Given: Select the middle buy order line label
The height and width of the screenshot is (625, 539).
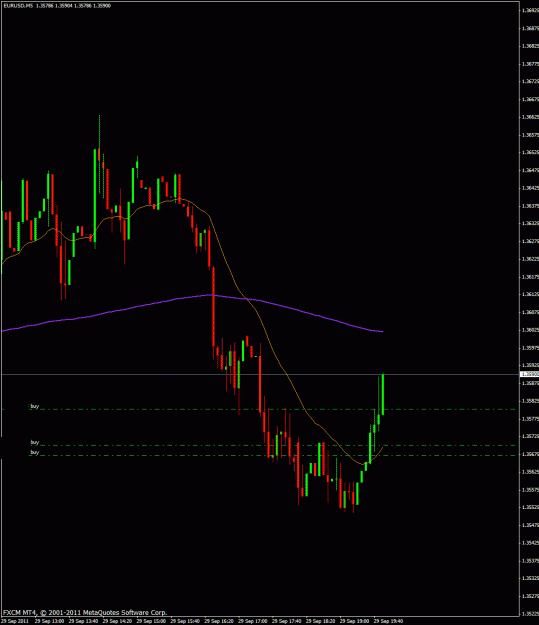Looking at the screenshot, I should click(x=35, y=442).
